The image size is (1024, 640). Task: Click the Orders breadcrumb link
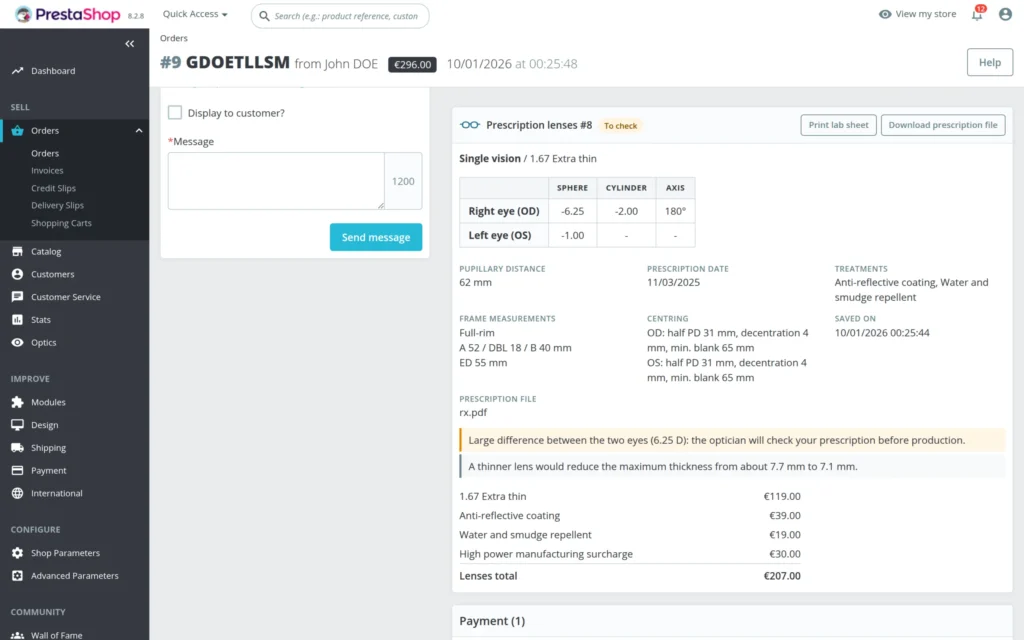click(174, 38)
